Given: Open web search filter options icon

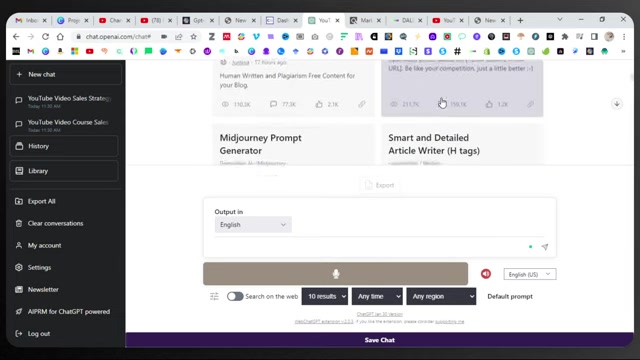Looking at the screenshot, I should 214,296.
